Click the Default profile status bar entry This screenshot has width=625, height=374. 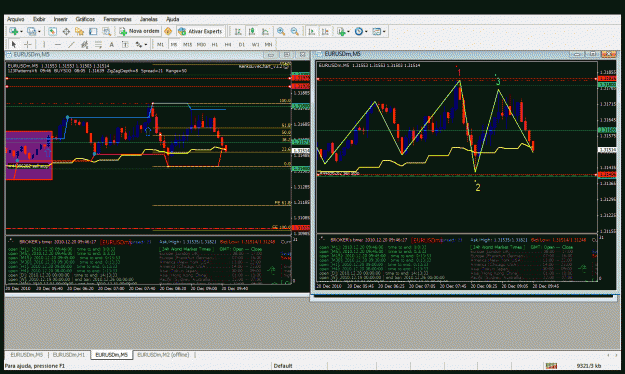coord(283,366)
